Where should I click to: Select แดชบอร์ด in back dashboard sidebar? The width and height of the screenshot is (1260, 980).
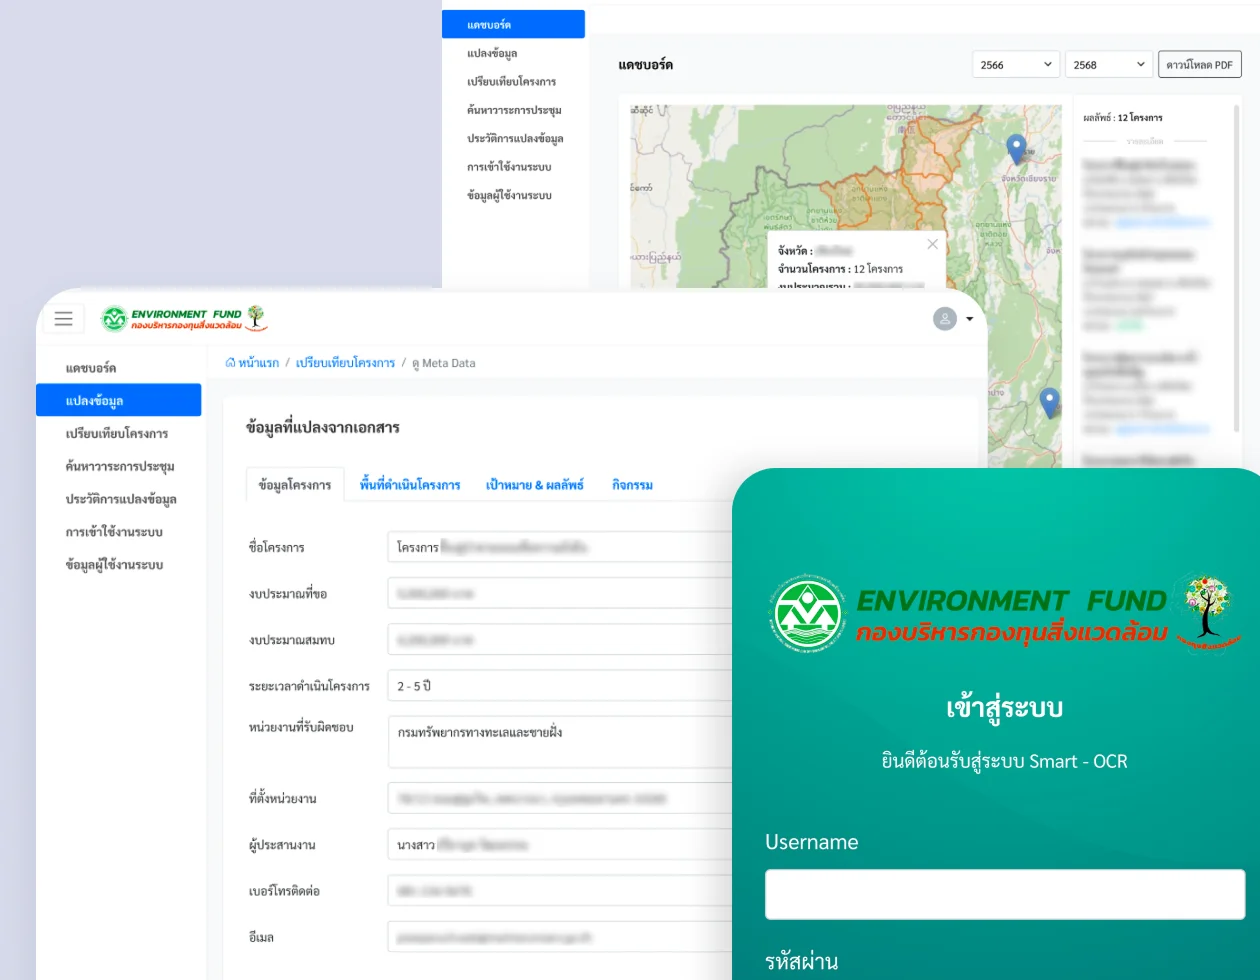(513, 25)
